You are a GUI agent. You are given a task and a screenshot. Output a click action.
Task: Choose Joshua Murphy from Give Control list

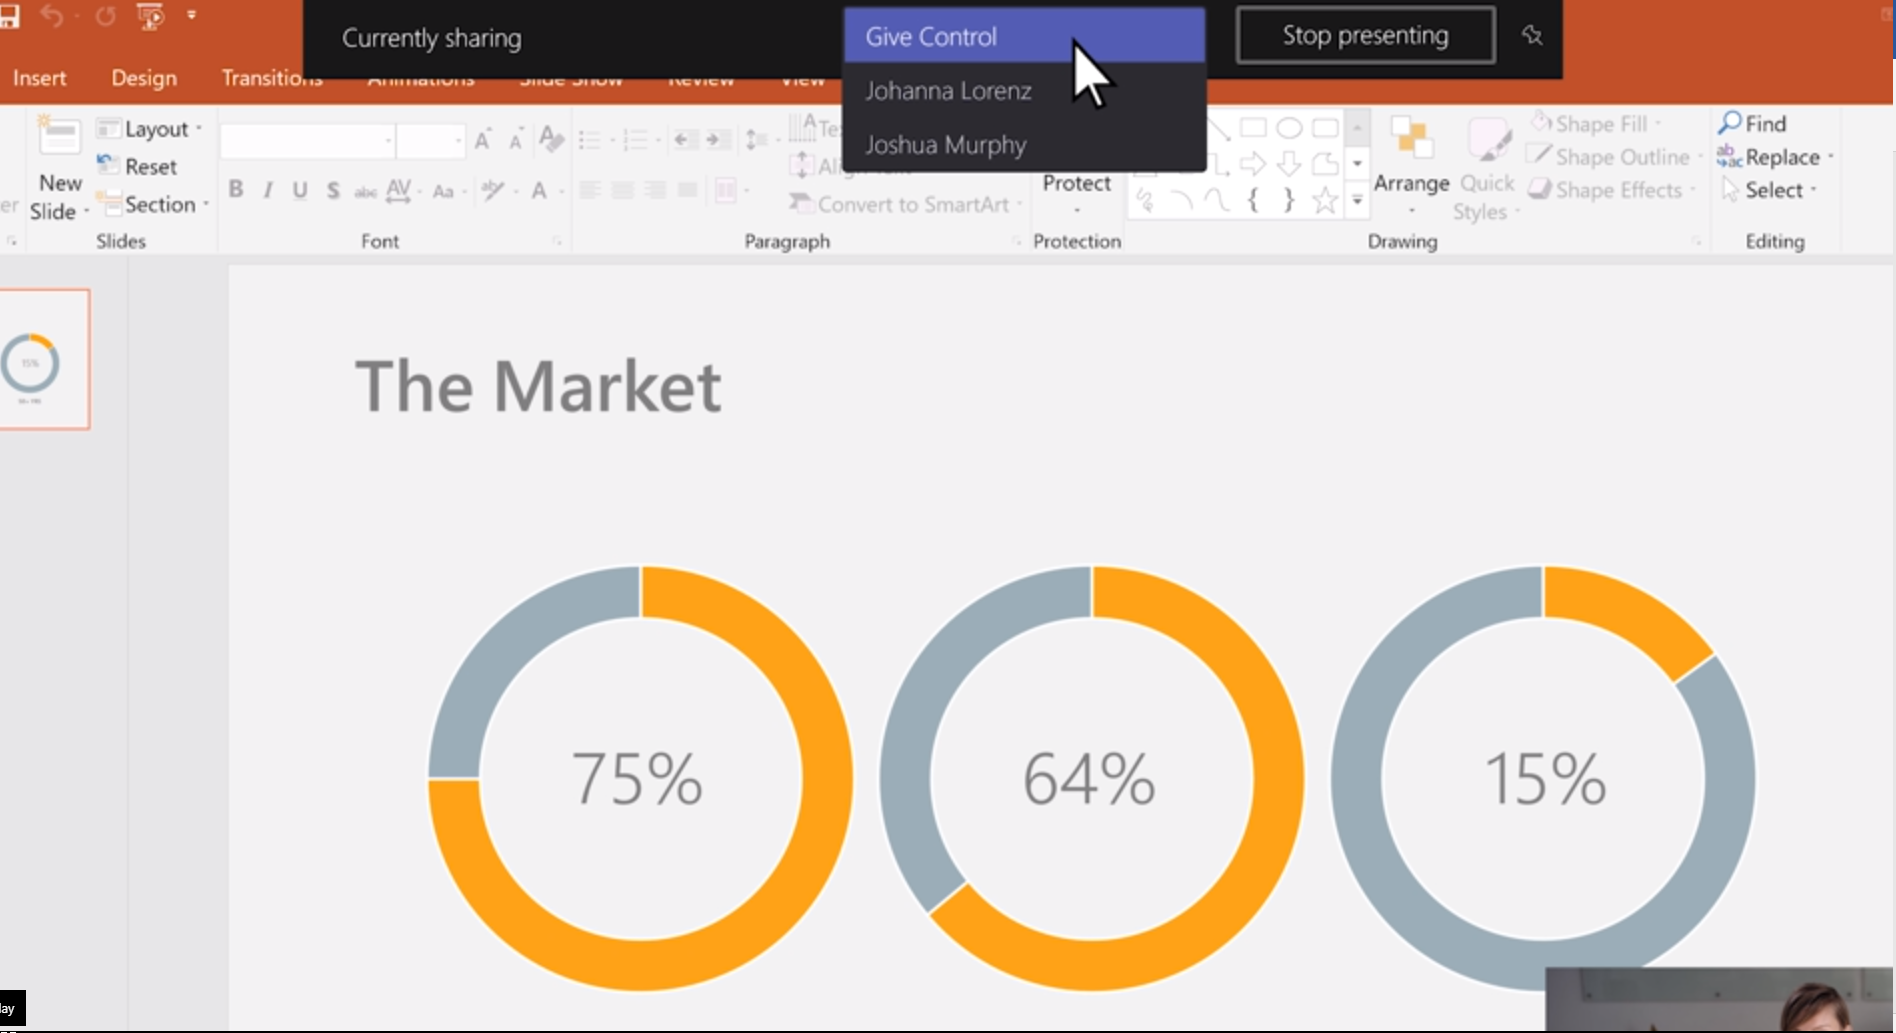tap(945, 145)
